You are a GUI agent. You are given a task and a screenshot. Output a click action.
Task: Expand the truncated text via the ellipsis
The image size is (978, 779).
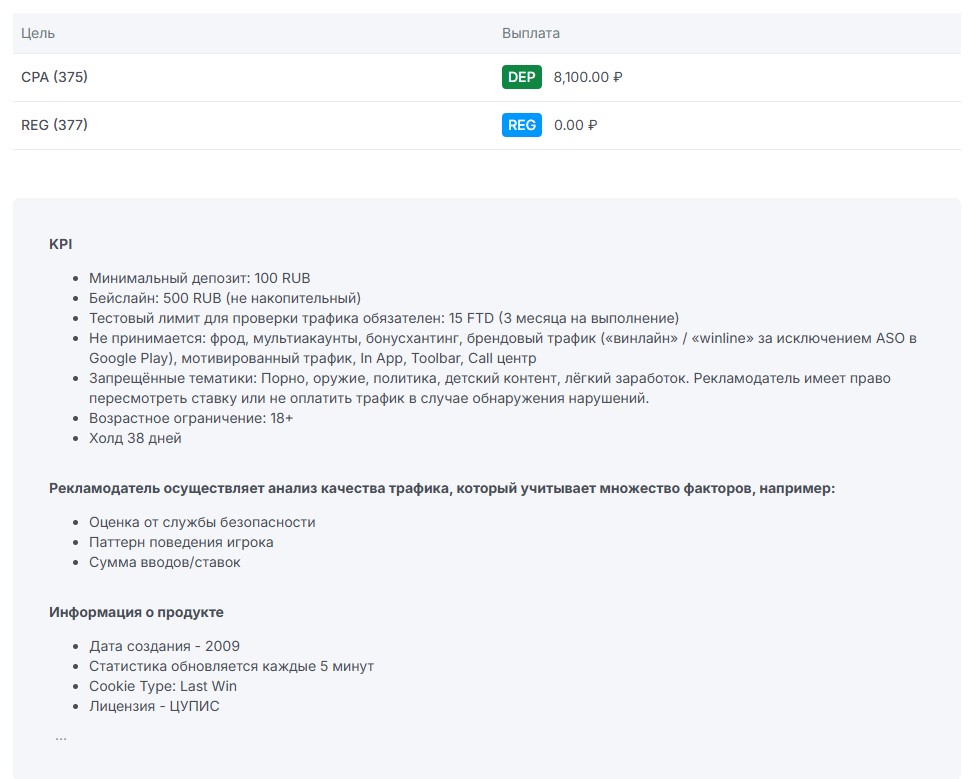[61, 737]
